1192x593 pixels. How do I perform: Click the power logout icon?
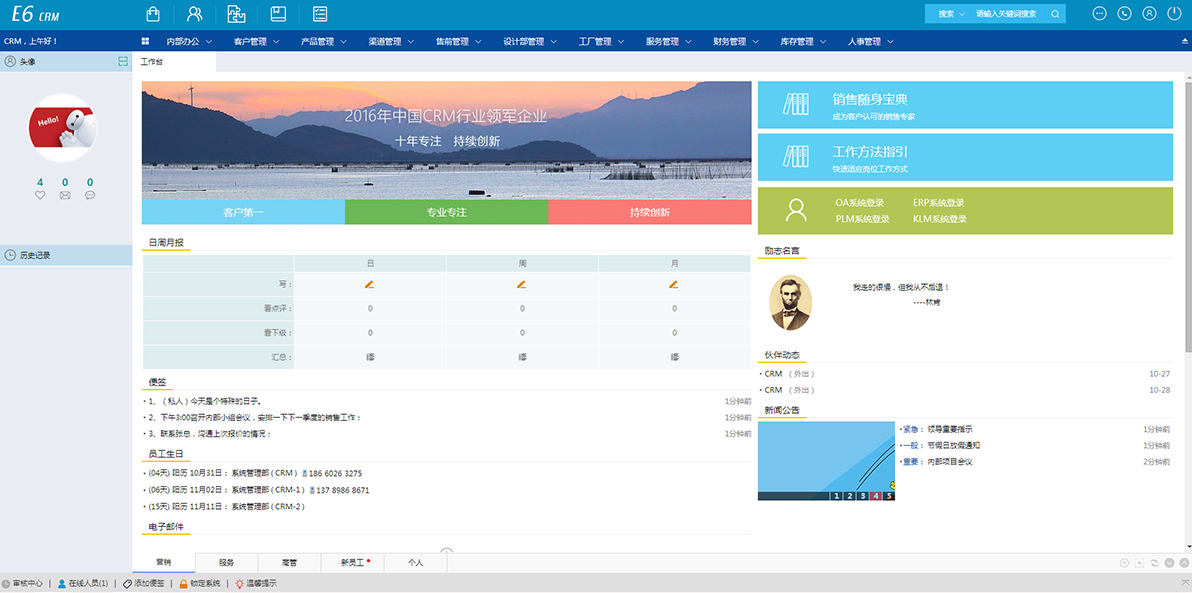pos(1174,14)
